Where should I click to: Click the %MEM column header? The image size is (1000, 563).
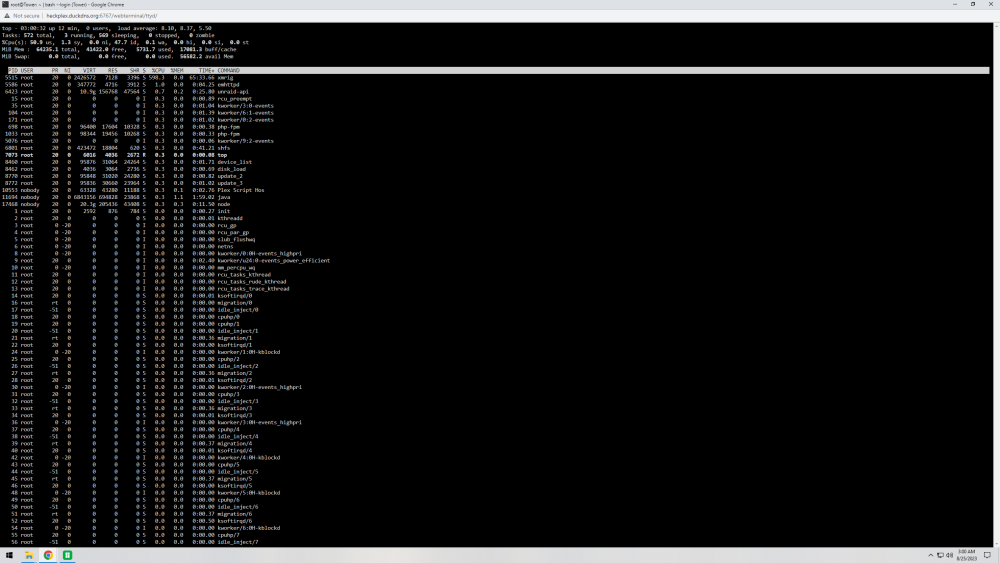pyautogui.click(x=177, y=71)
